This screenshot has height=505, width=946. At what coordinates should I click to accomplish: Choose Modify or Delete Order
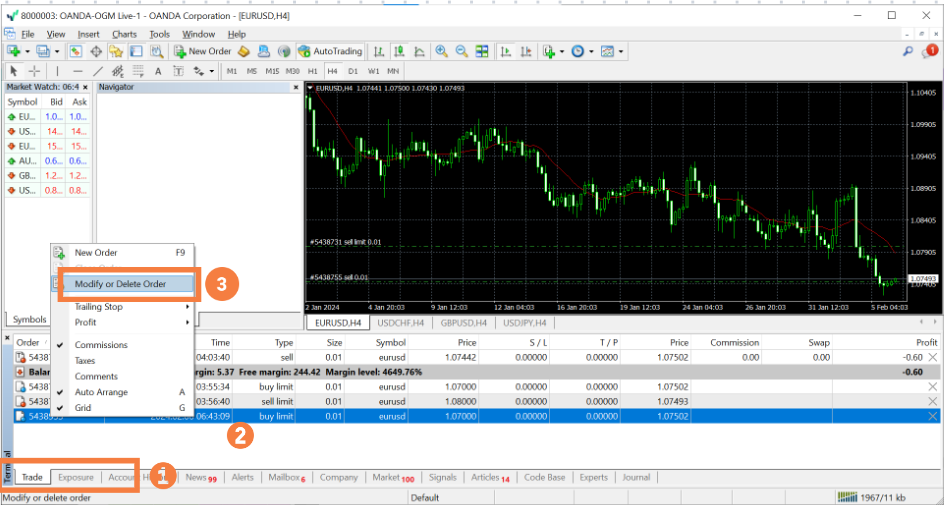120,284
